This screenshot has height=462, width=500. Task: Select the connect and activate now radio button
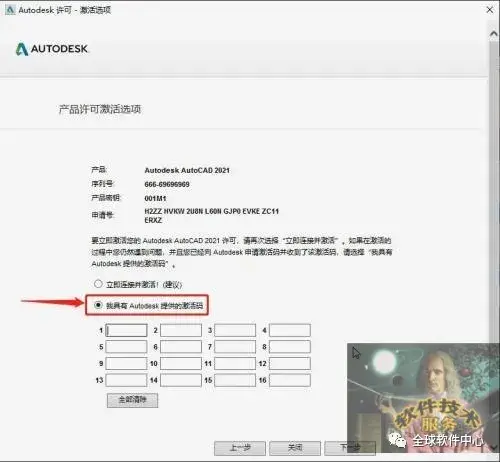coord(98,284)
